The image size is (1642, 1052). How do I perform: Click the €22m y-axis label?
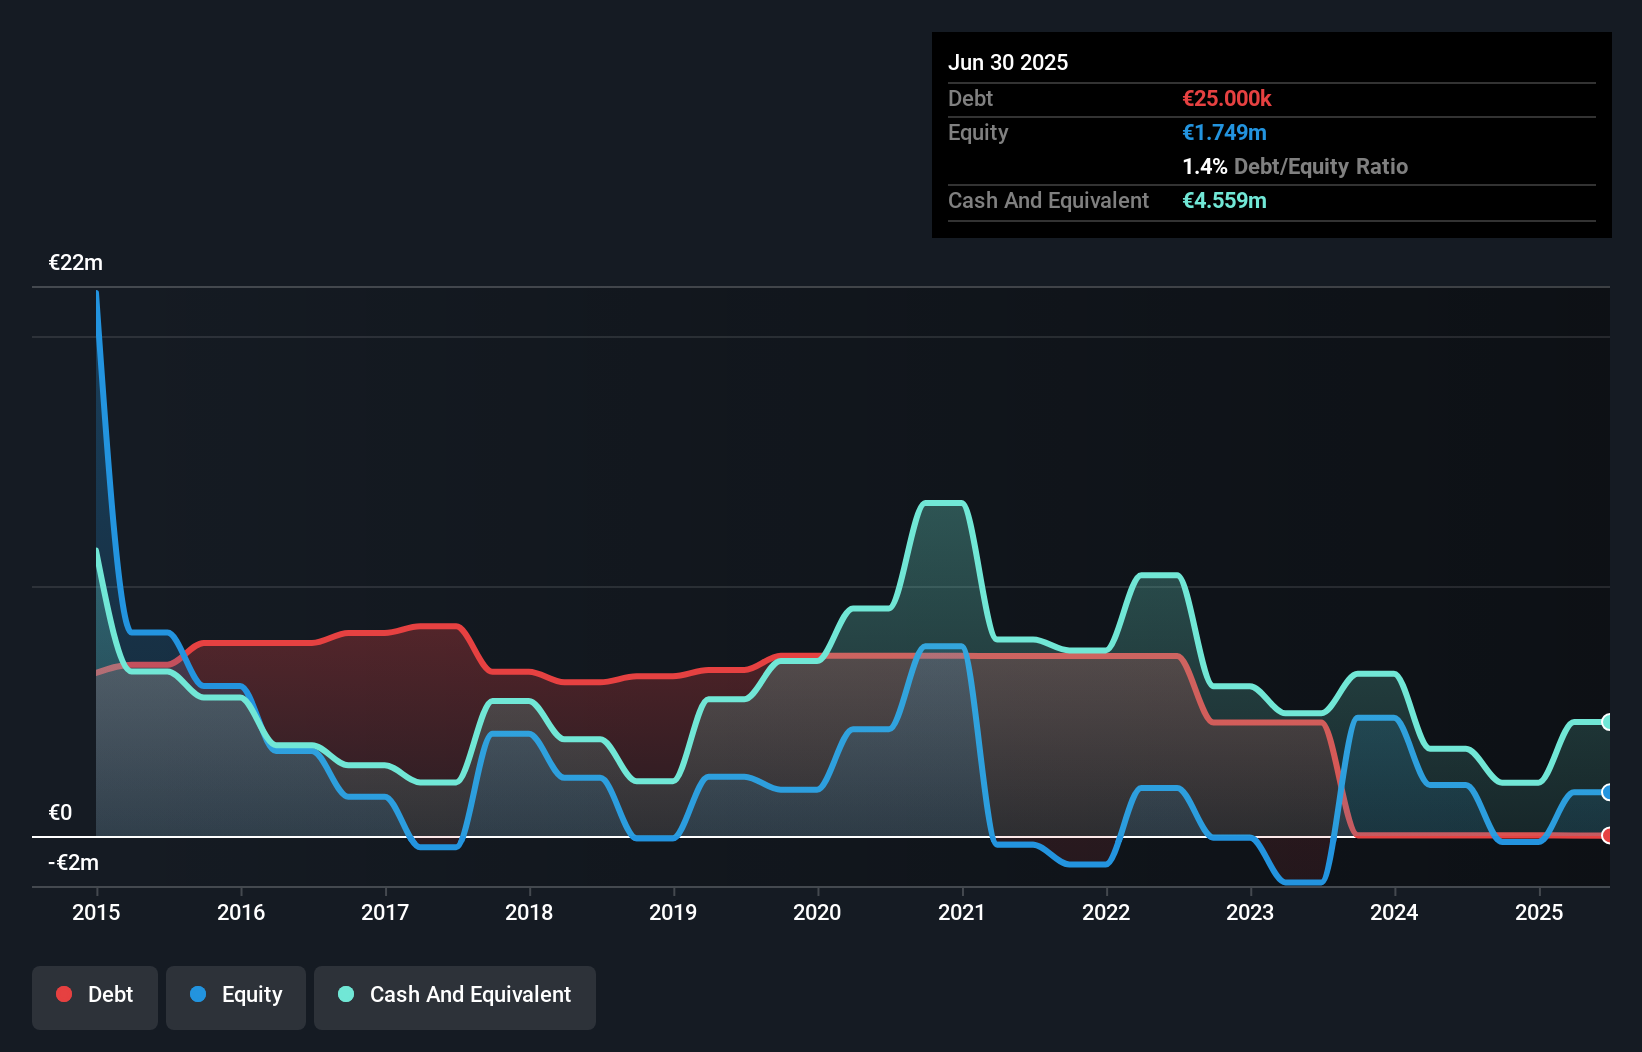coord(76,263)
